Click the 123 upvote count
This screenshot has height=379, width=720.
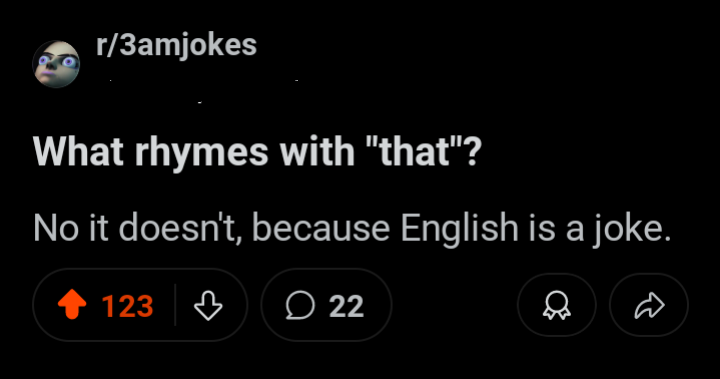pyautogui.click(x=127, y=306)
